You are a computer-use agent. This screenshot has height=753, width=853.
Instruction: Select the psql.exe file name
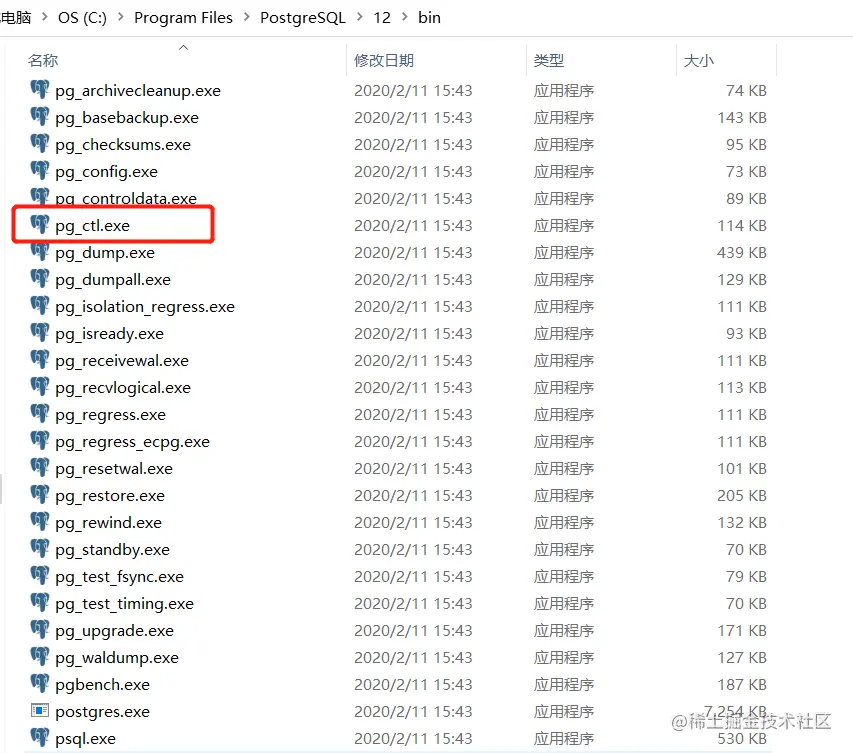point(85,739)
